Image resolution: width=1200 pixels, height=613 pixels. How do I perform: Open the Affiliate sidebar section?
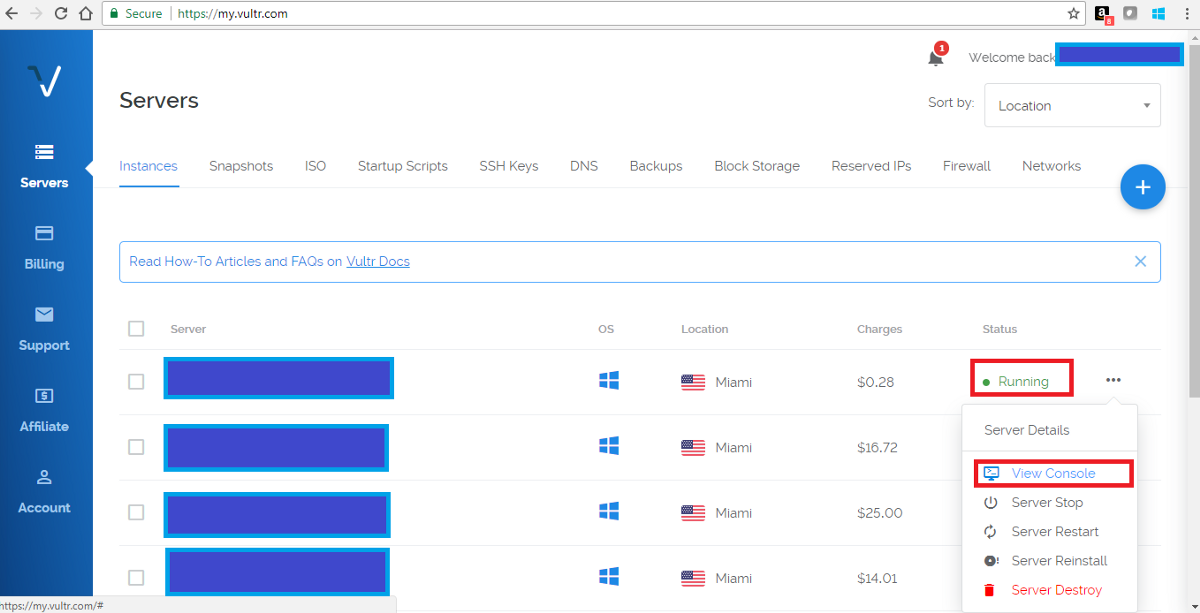click(x=44, y=410)
